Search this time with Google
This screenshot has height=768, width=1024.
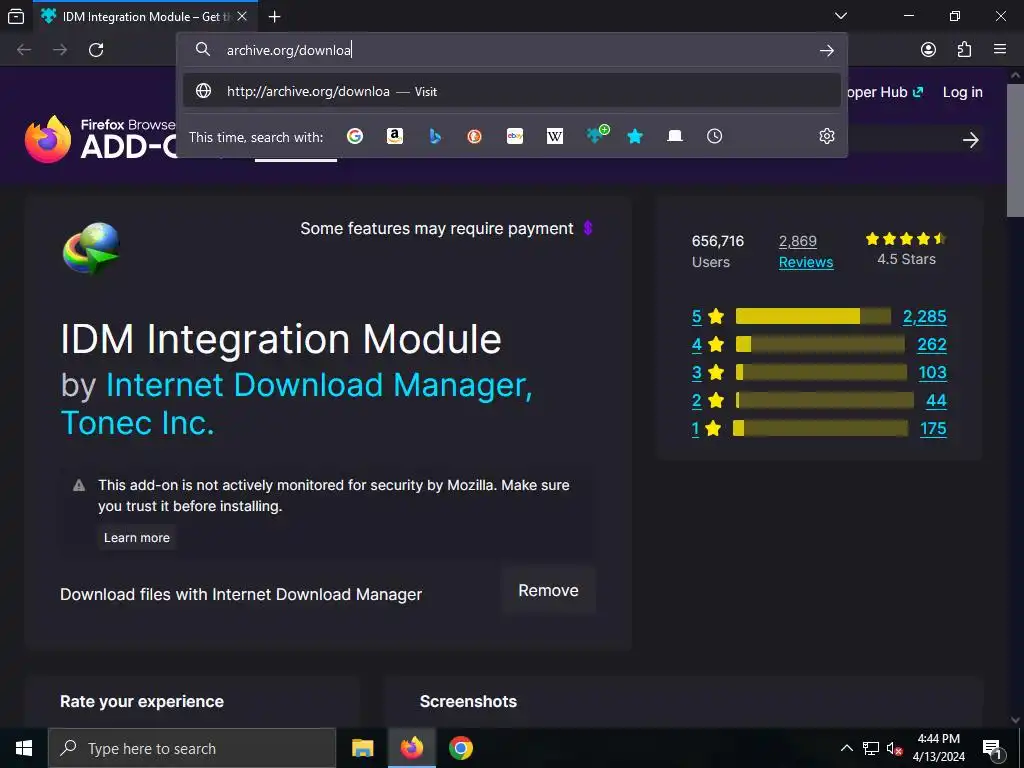point(355,136)
